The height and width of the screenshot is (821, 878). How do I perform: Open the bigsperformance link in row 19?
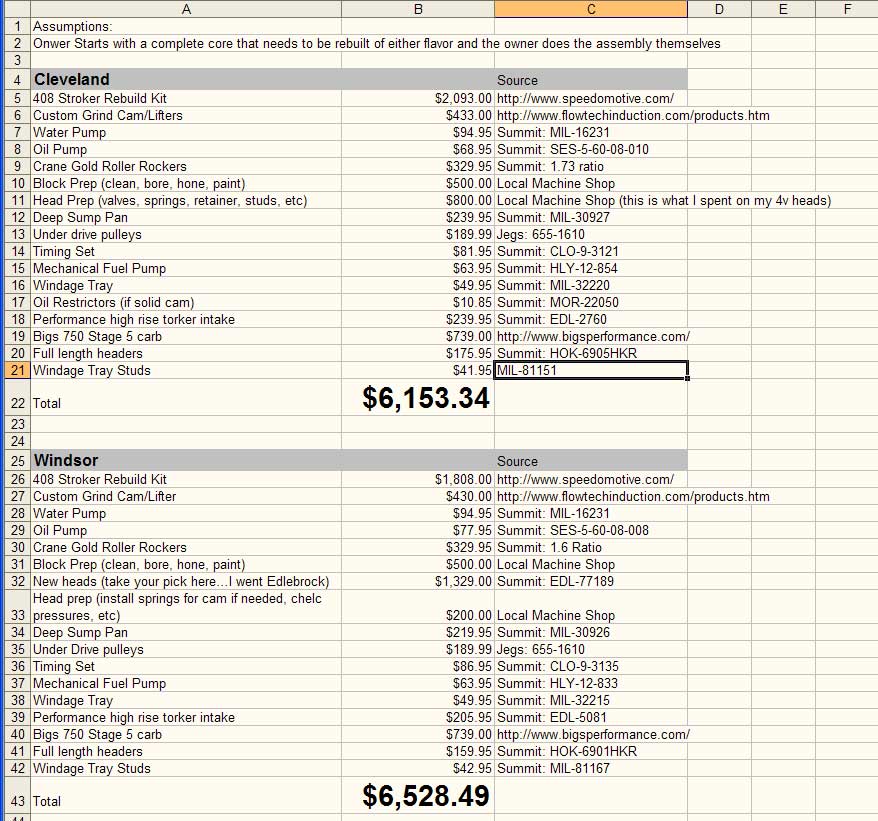pos(593,336)
